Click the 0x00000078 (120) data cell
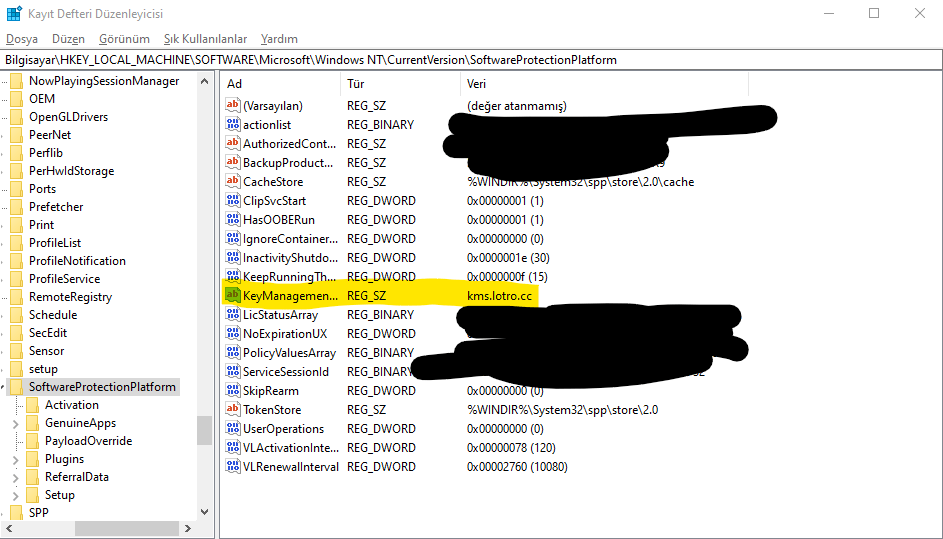Image resolution: width=943 pixels, height=539 pixels. 511,448
